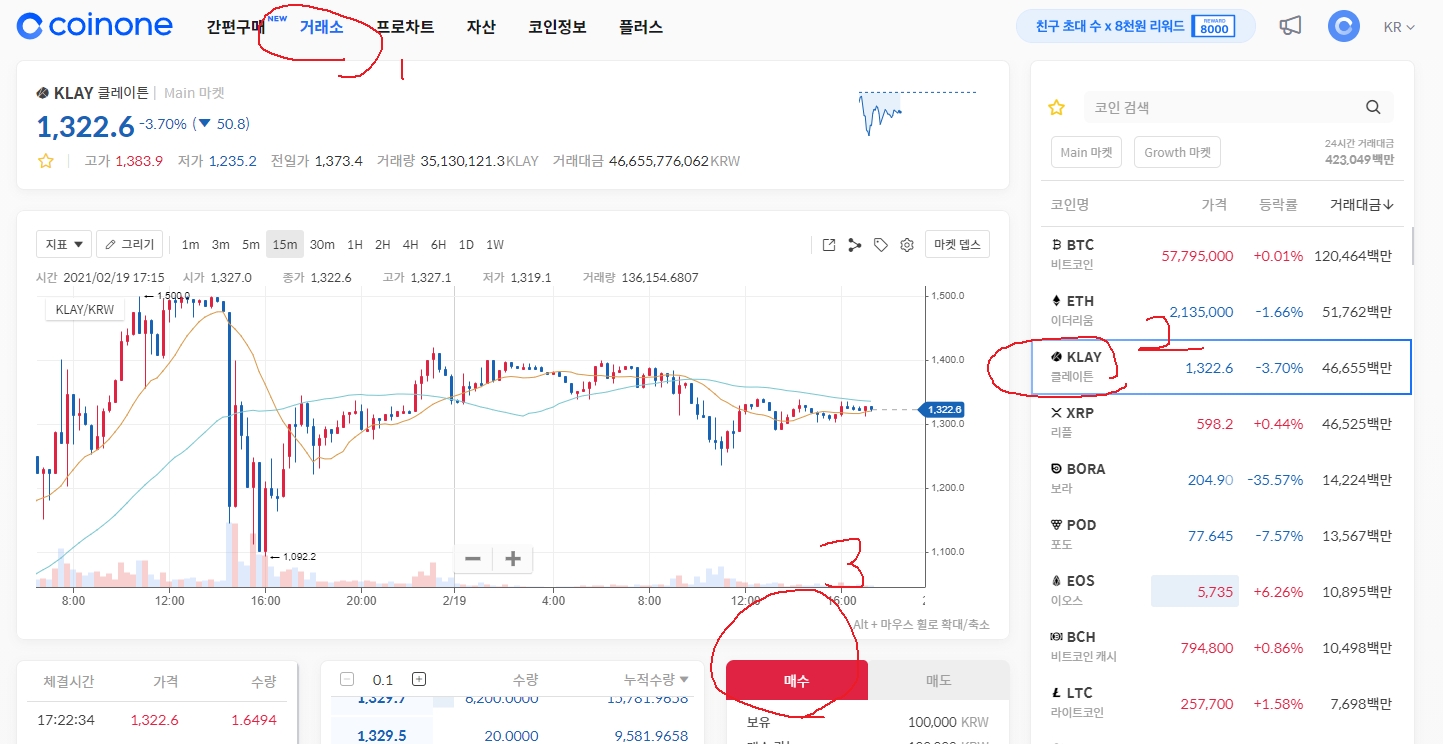Select the 2H chart interval
The width and height of the screenshot is (1443, 744).
click(383, 244)
